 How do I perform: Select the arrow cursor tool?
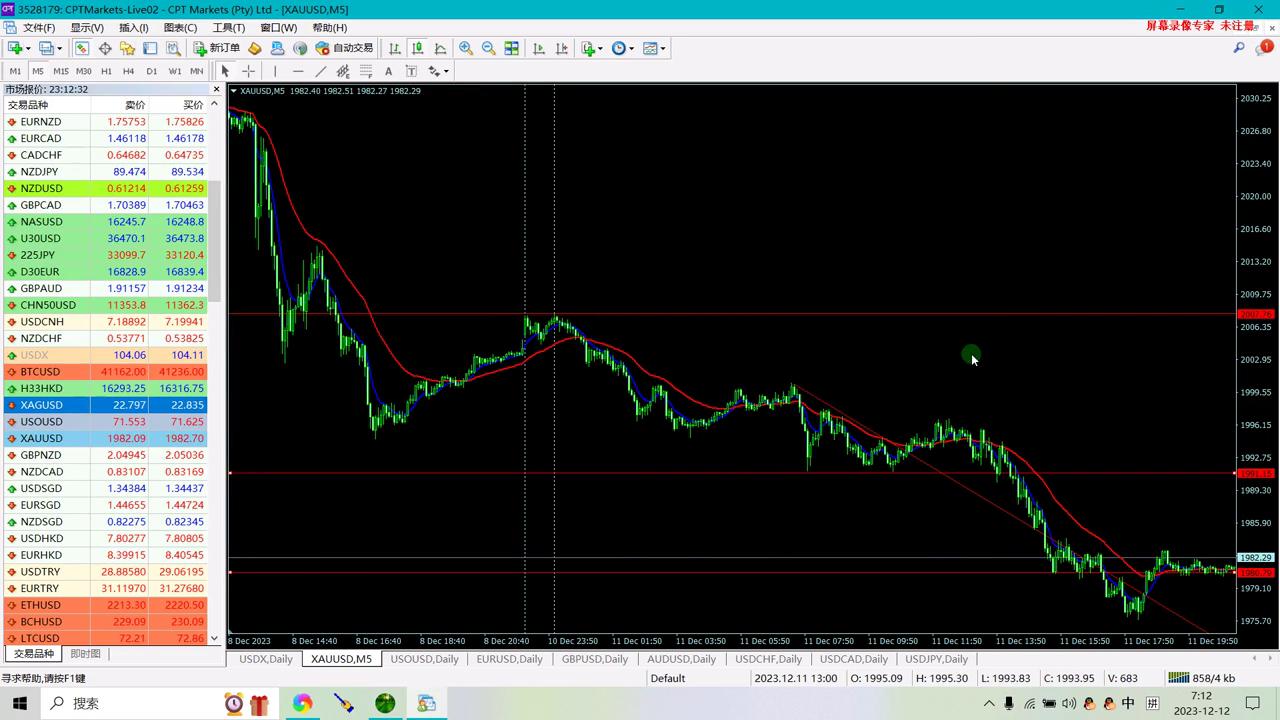(x=225, y=71)
